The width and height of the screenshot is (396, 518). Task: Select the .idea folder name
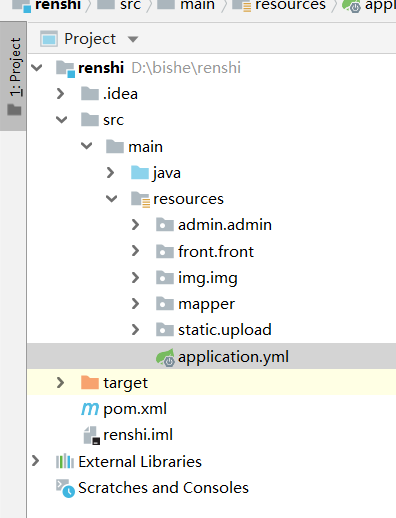click(x=120, y=94)
